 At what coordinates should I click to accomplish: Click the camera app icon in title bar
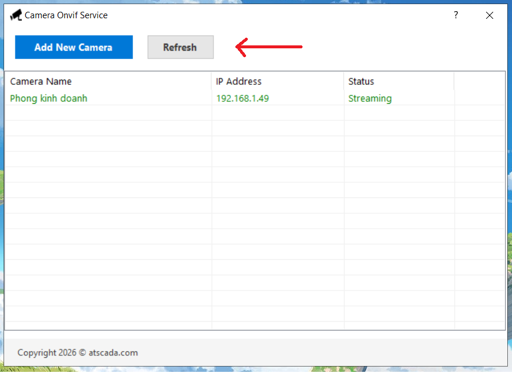click(16, 15)
